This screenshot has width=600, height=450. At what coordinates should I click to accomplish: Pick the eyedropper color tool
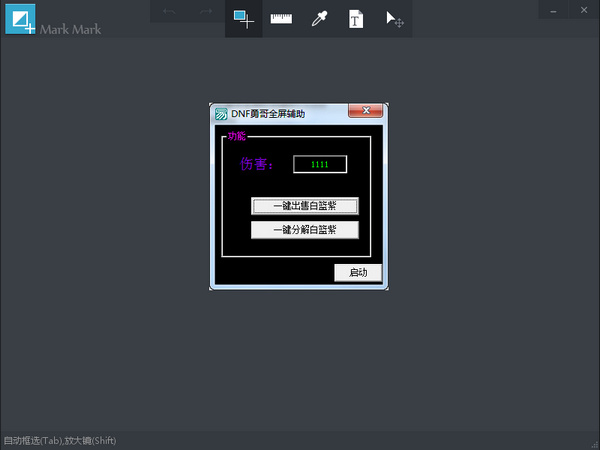(x=319, y=19)
